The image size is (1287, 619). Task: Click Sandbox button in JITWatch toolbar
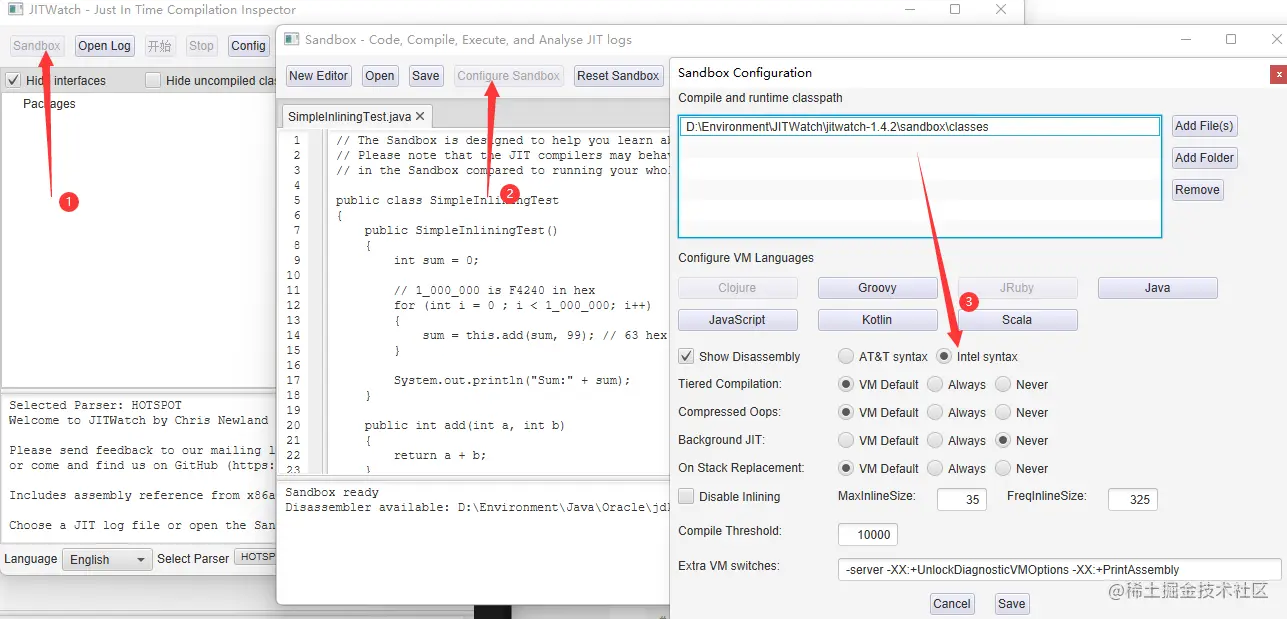pos(37,46)
